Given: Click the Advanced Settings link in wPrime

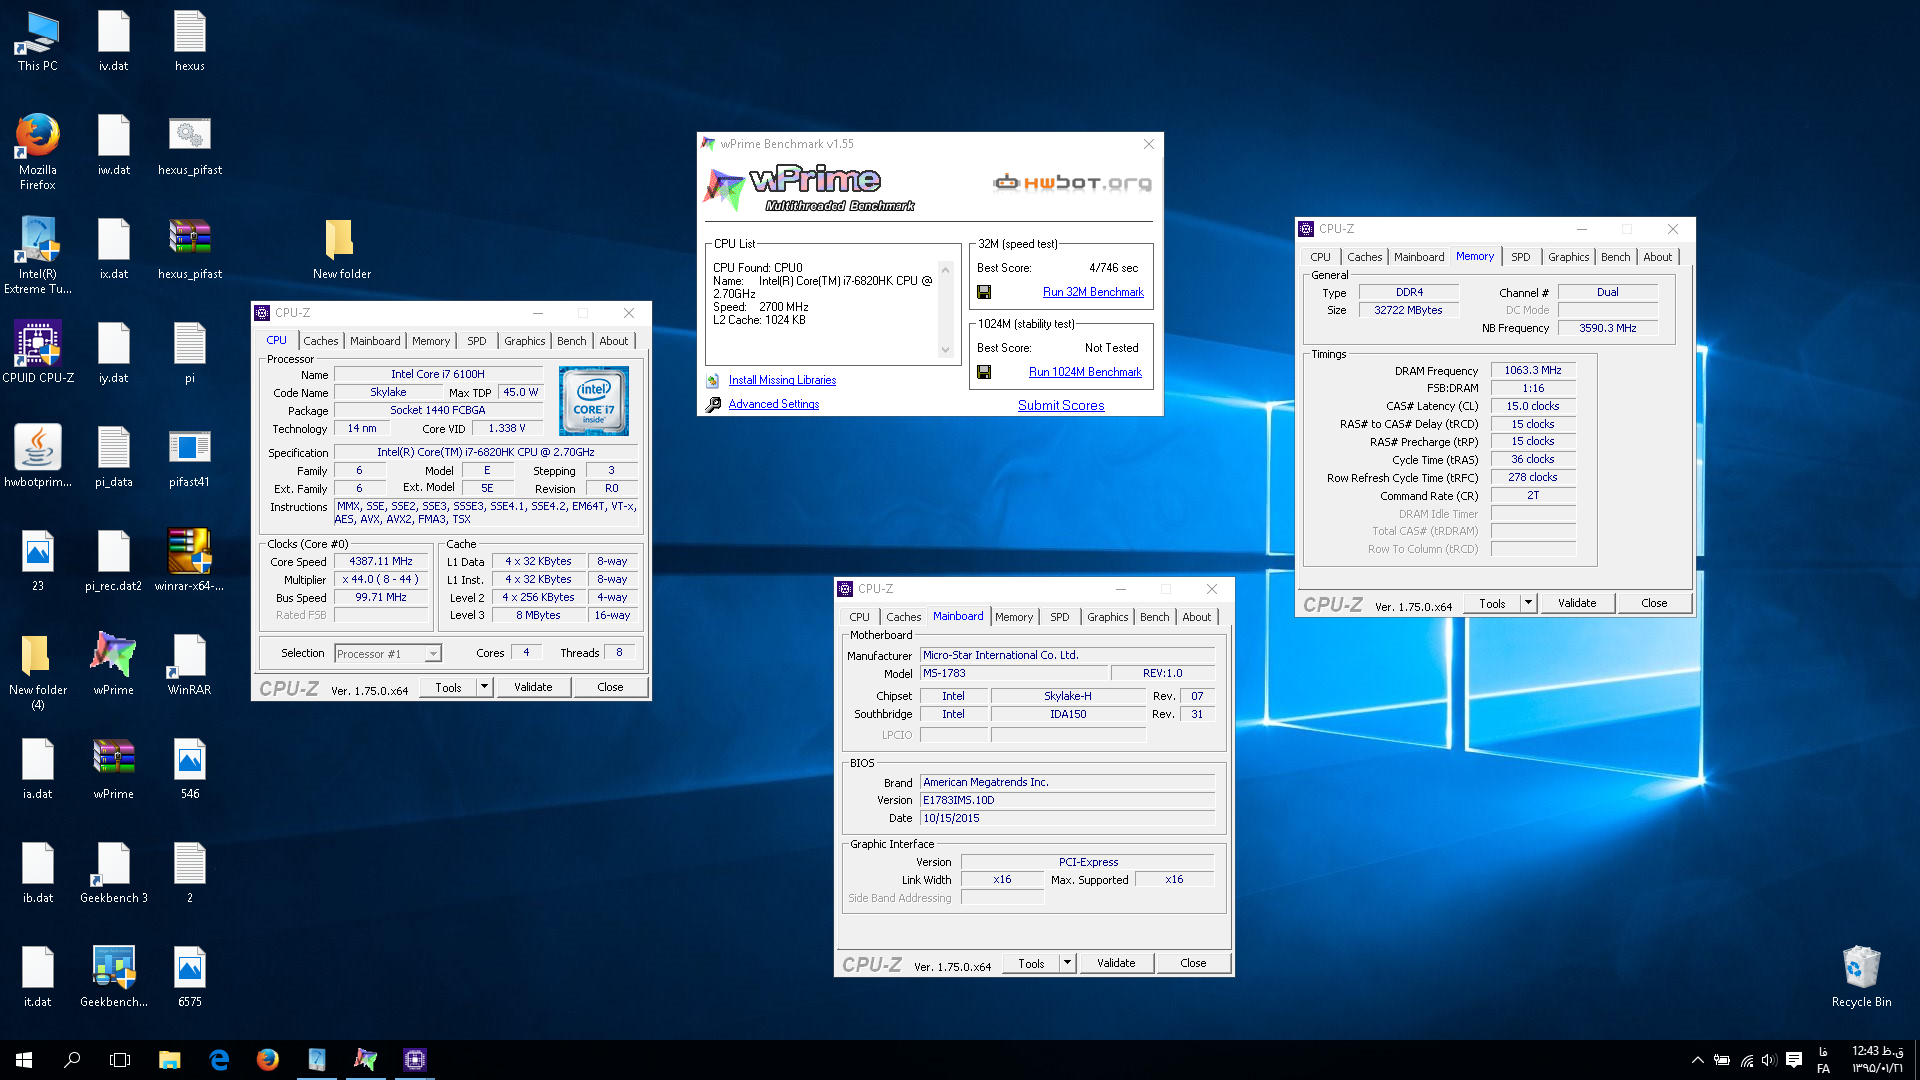Looking at the screenshot, I should (773, 404).
